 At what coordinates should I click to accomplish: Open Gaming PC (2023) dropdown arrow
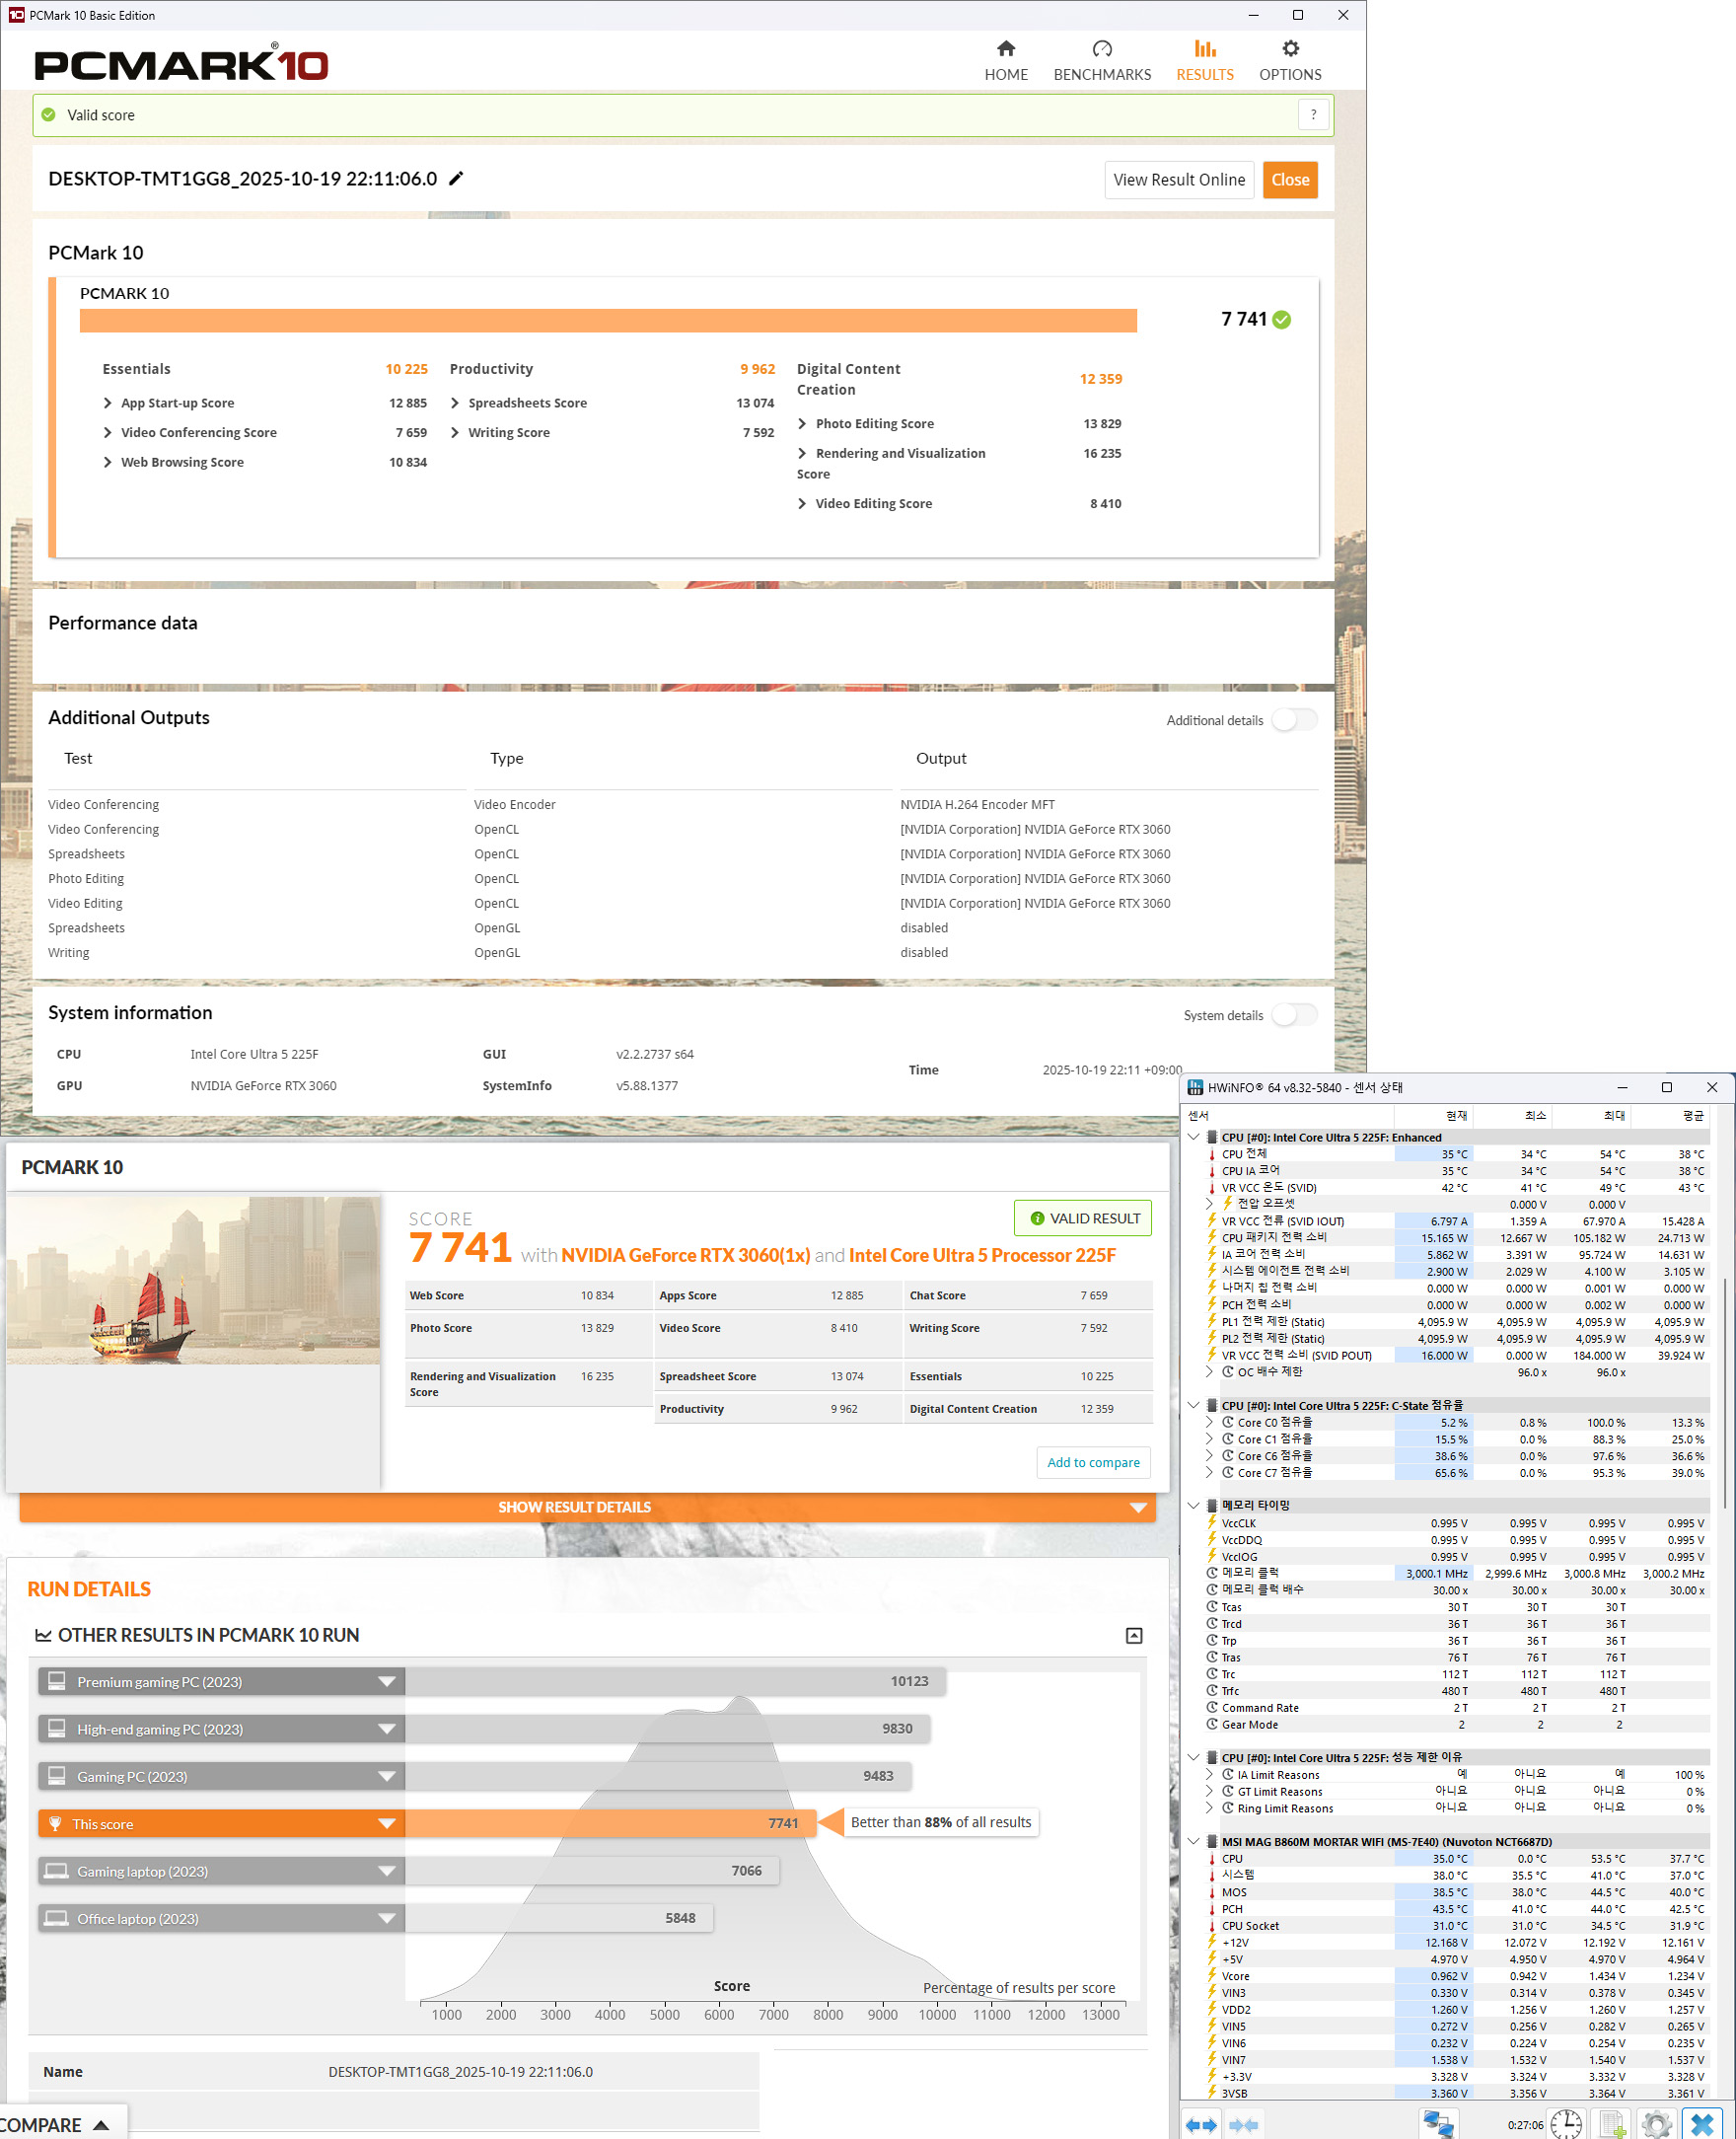click(x=386, y=1777)
